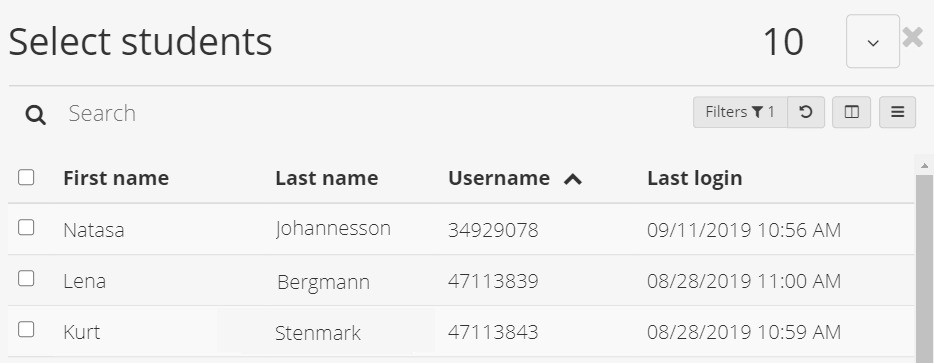Screen dimensions: 934x363
Task: Click username 47113839 in the table
Action: [x=493, y=281]
